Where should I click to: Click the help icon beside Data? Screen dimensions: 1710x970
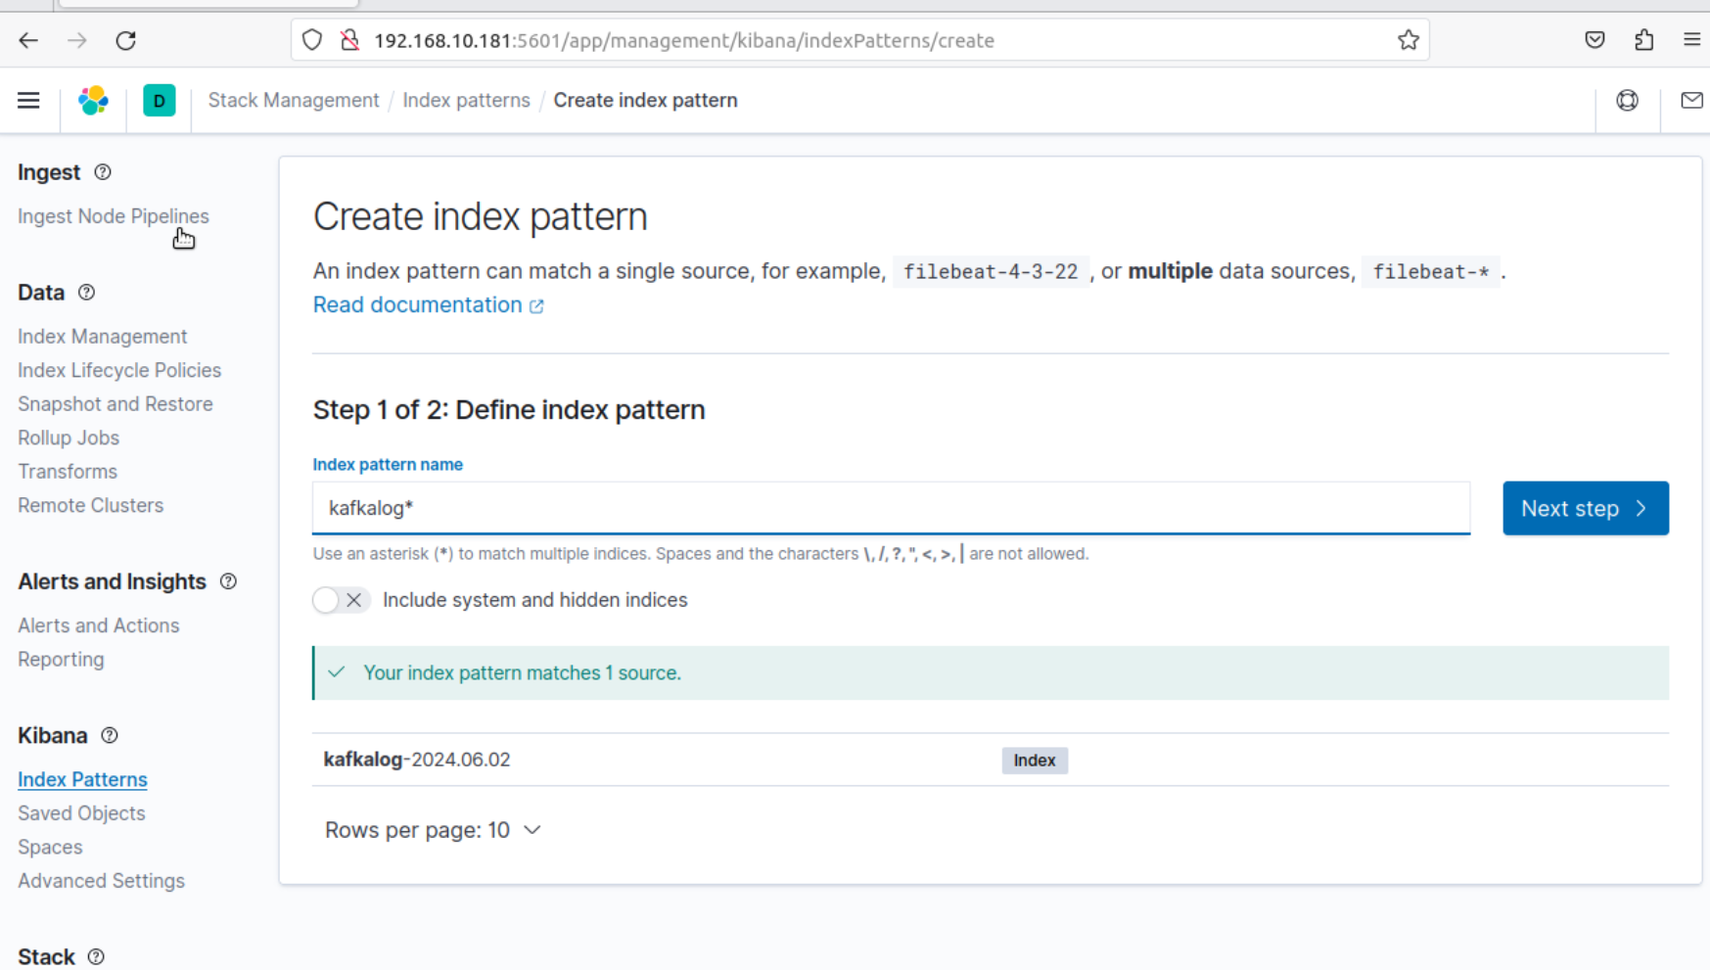86,292
